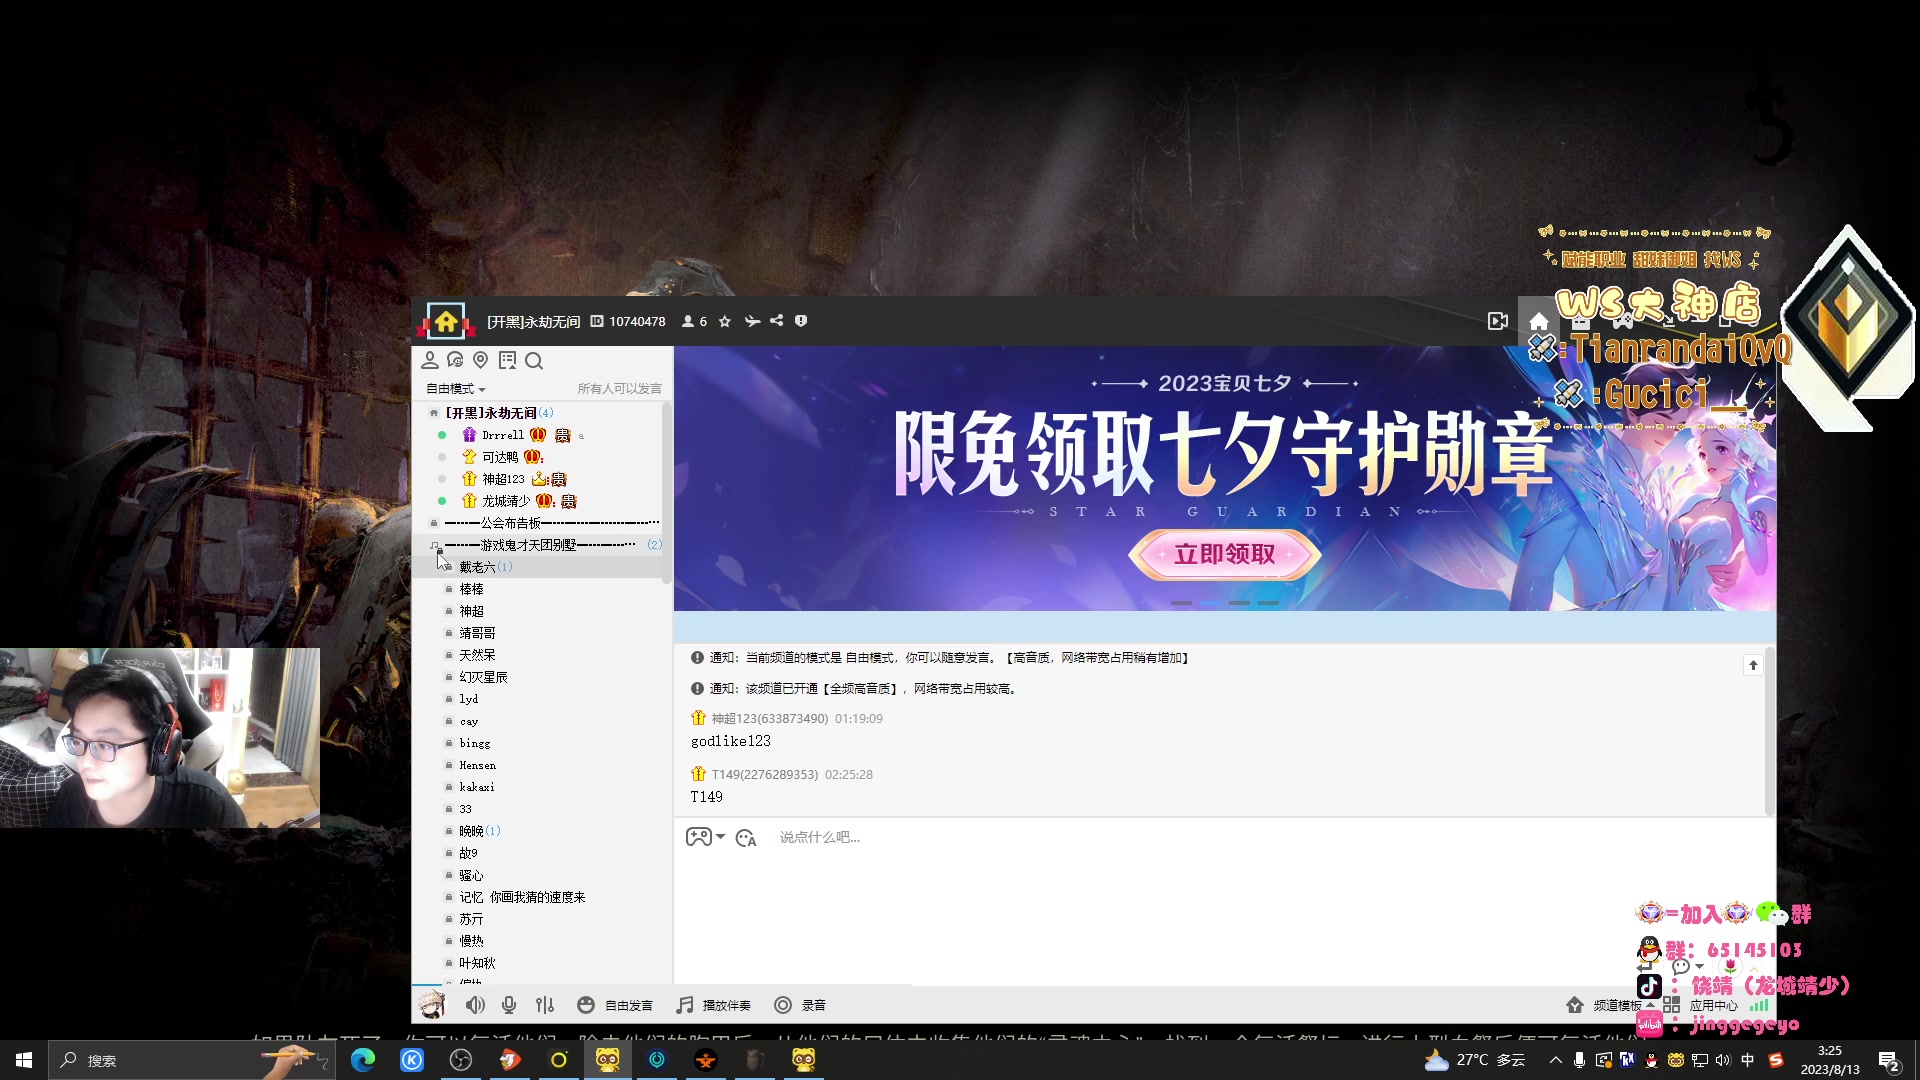This screenshot has width=1920, height=1080.
Task: Select sub-channel 天然呆
Action: pos(477,655)
